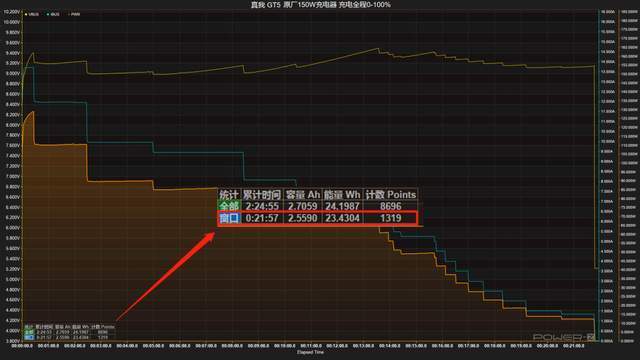The height and width of the screenshot is (360, 640).
Task: Click the '8696' points cell in enlarged table
Action: coord(391,206)
